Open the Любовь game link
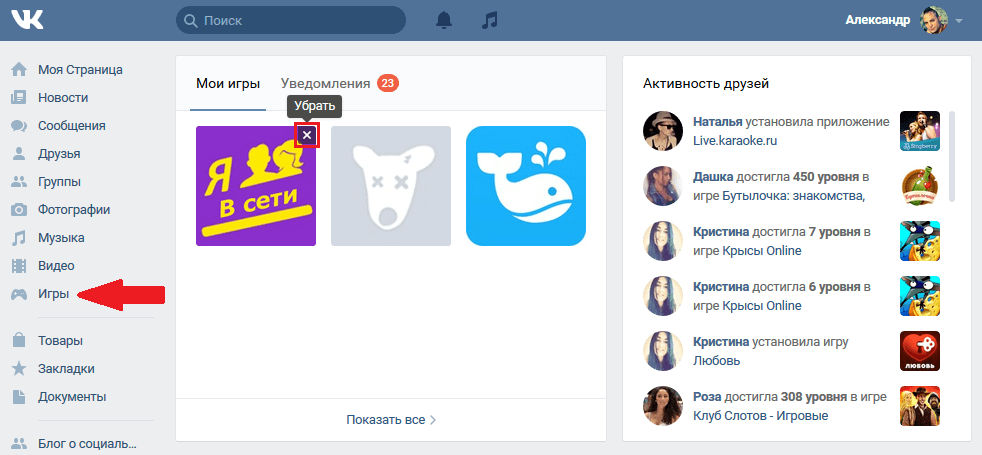The image size is (982, 455). (x=716, y=361)
